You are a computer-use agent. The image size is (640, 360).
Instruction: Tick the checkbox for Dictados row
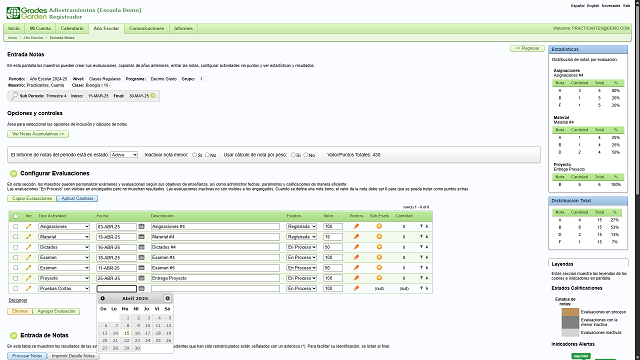click(16, 247)
